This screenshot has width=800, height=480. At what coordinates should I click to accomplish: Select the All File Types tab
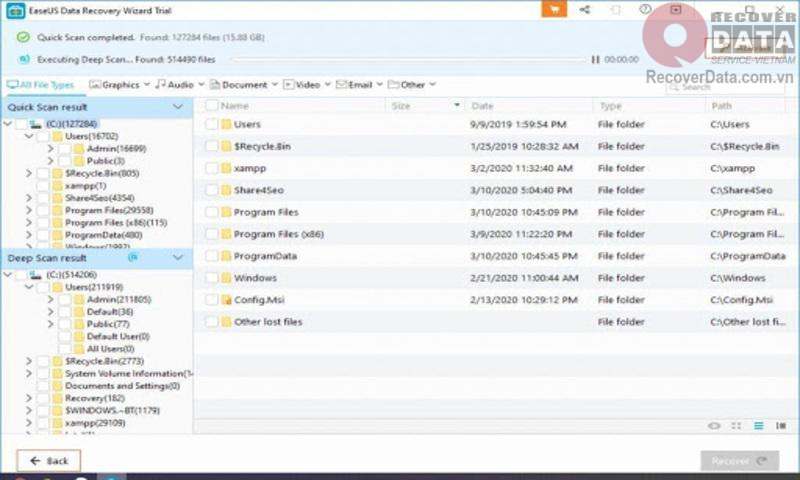[x=41, y=85]
